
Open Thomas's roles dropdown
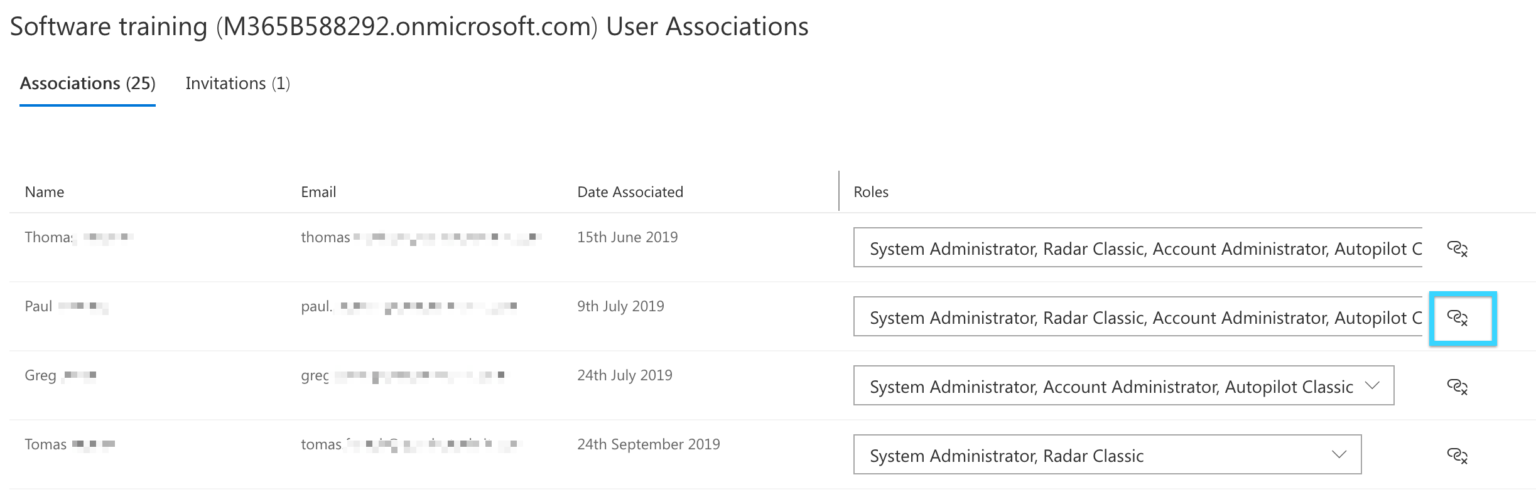pyautogui.click(x=1137, y=248)
